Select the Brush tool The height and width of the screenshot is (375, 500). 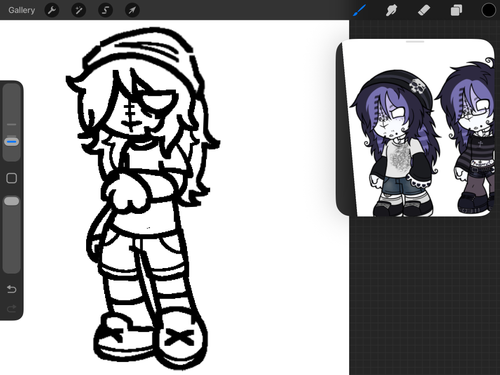click(x=360, y=10)
